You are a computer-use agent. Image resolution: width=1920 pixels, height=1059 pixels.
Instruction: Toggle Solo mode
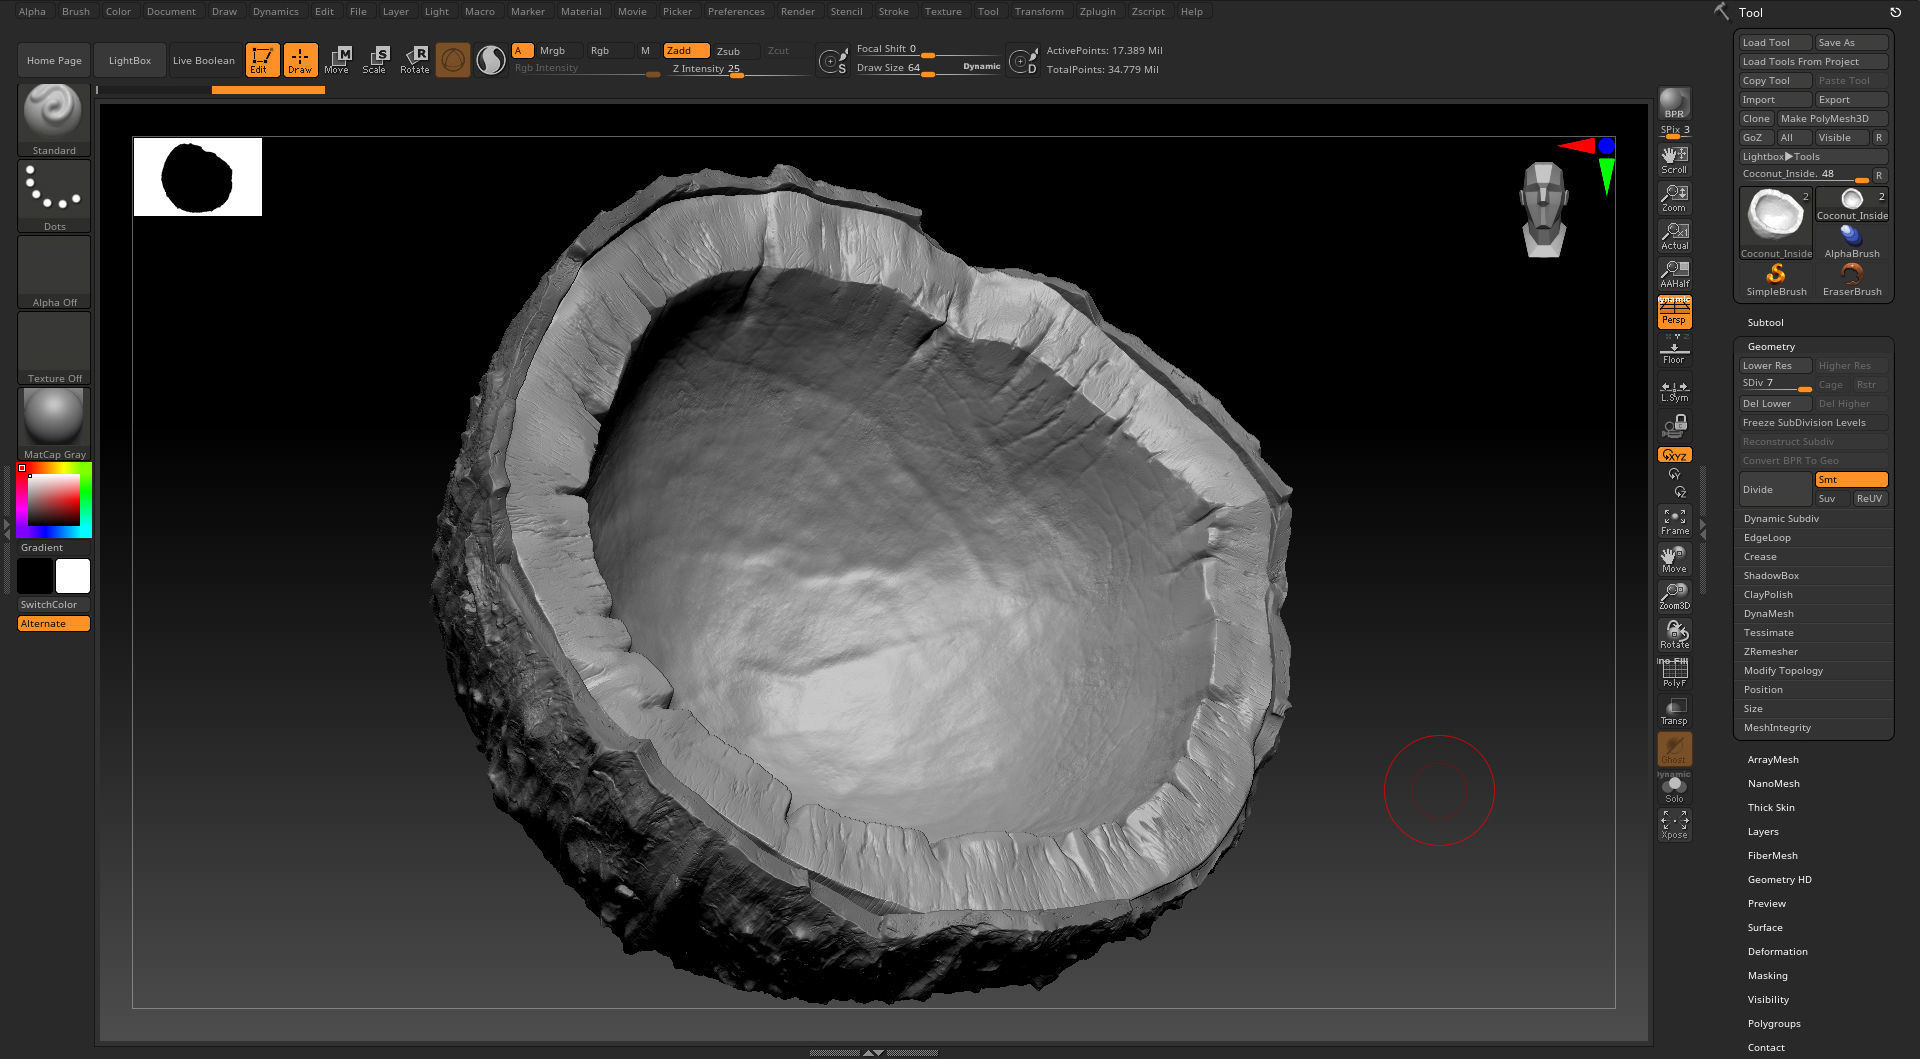click(1674, 788)
